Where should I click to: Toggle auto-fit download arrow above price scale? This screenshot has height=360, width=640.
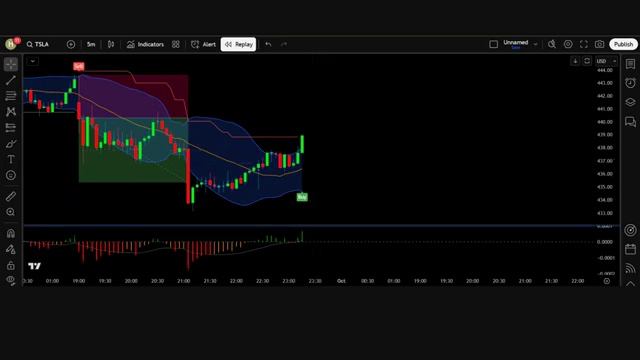[575, 61]
